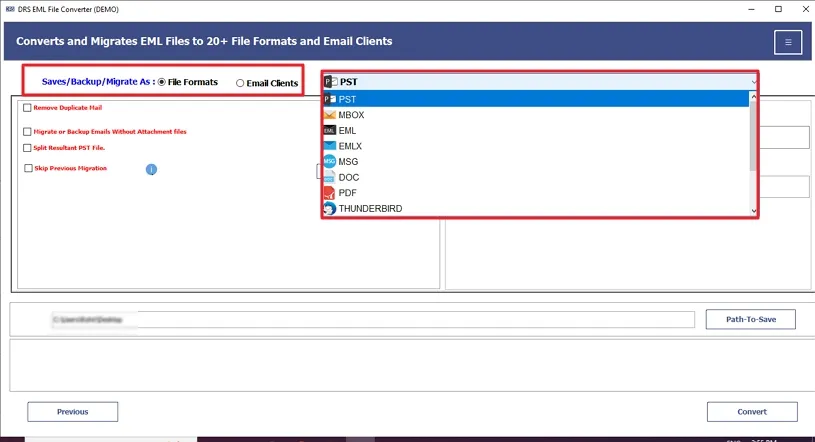Click the DOC document icon

point(330,177)
